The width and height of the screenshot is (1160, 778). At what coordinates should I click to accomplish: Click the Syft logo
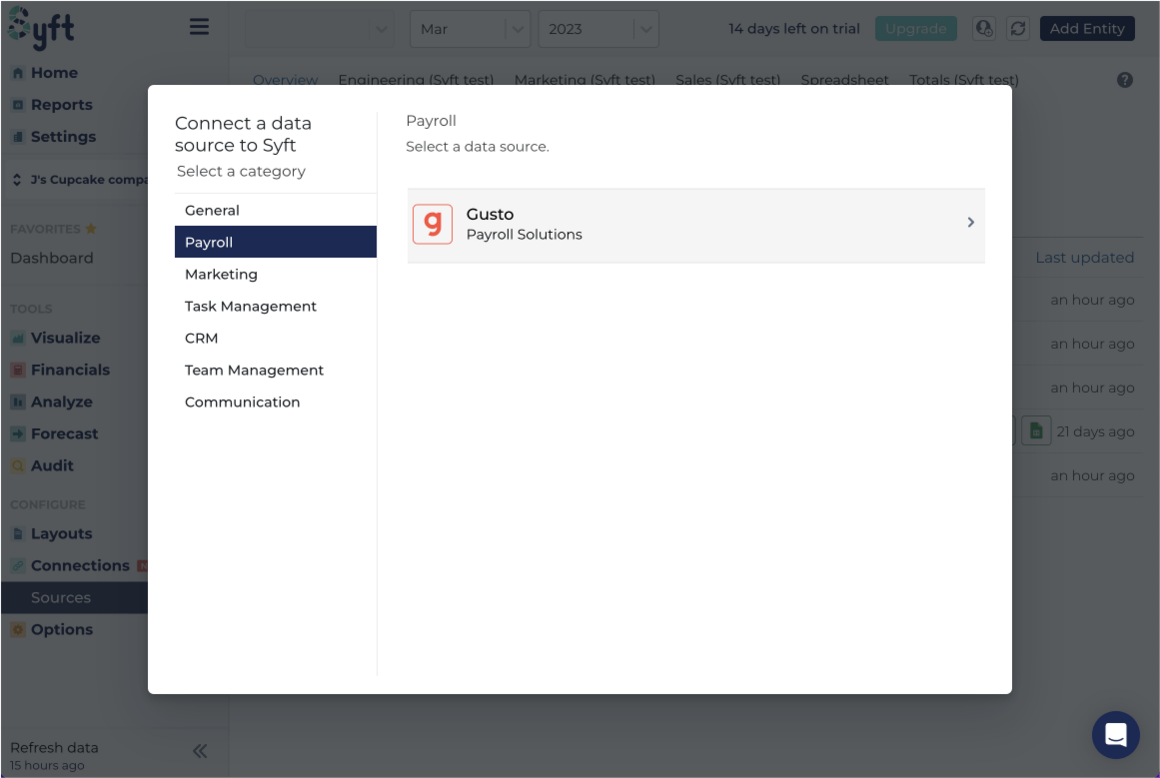coord(41,28)
